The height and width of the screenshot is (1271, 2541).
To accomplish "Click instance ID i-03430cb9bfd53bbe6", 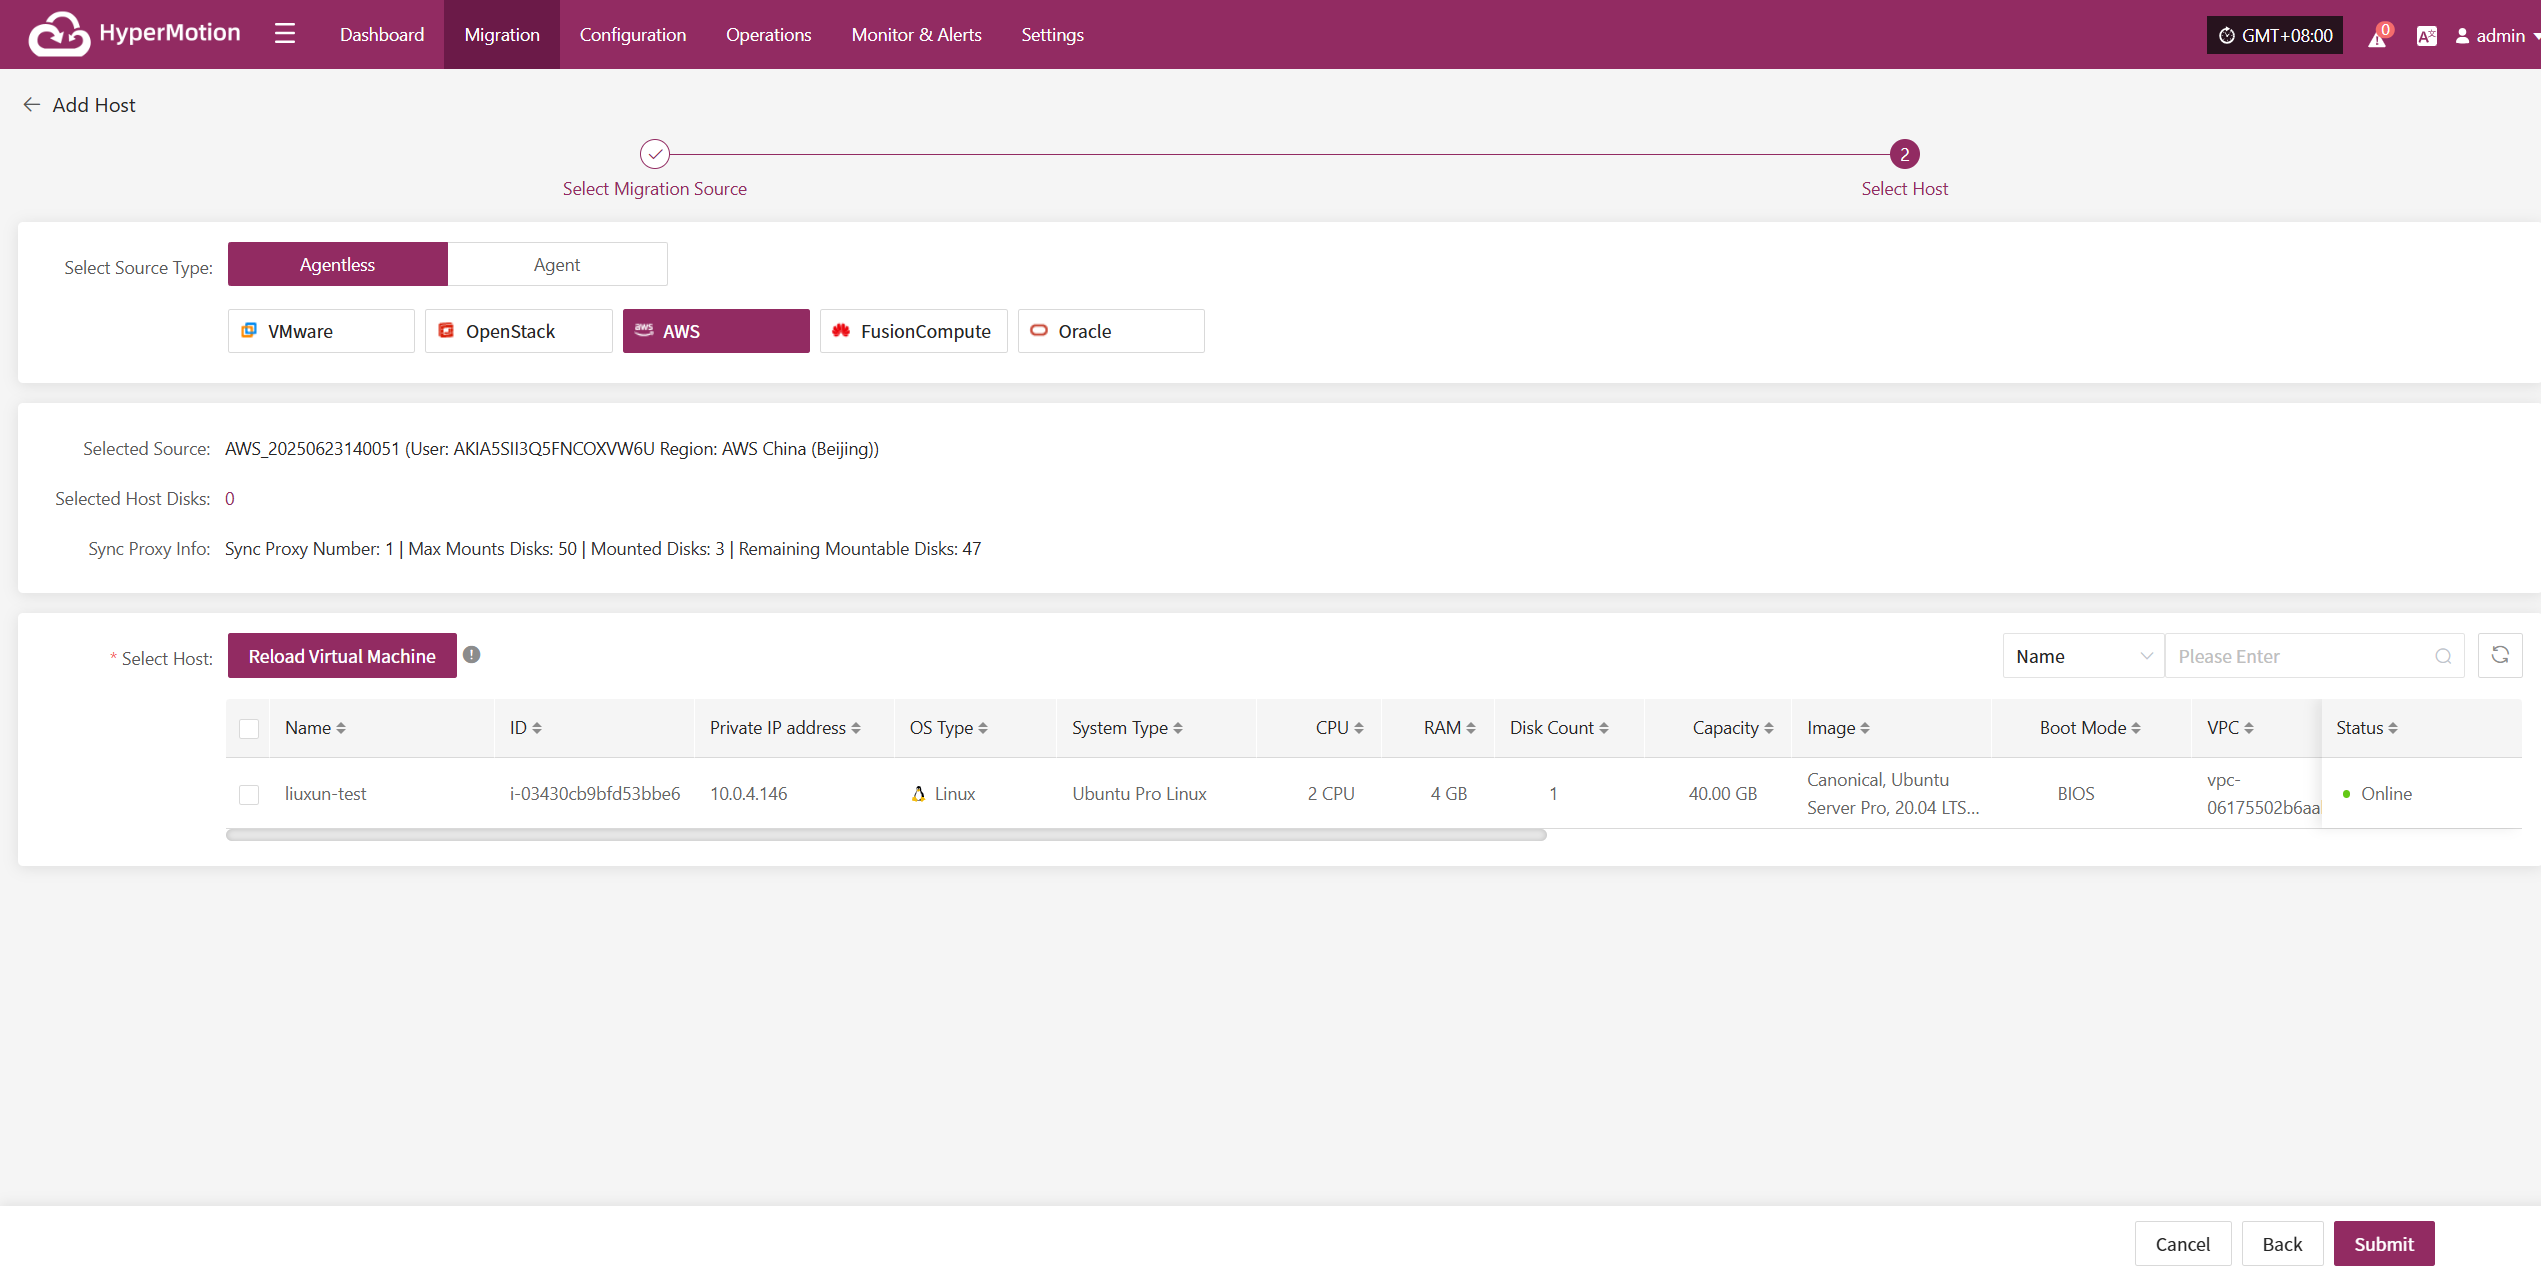I will pos(595,794).
